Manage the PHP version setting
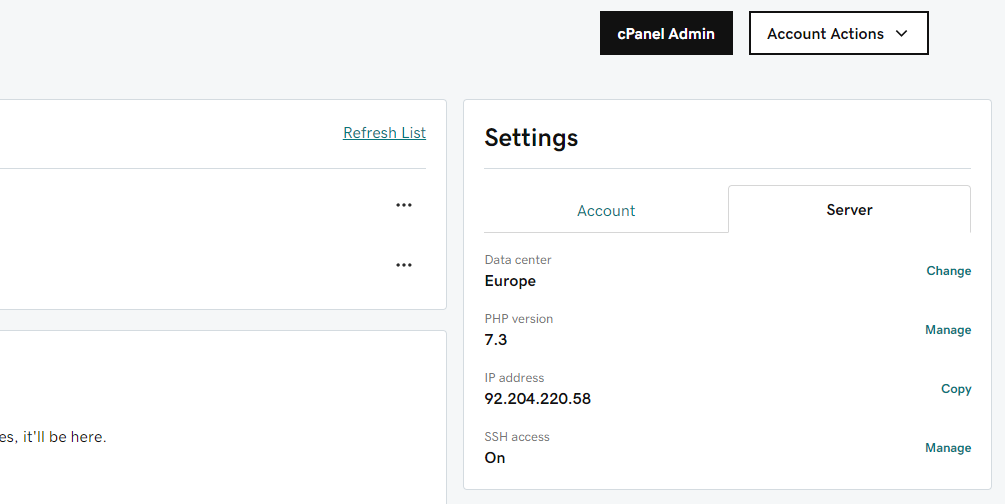The height and width of the screenshot is (504, 1005). [x=948, y=330]
